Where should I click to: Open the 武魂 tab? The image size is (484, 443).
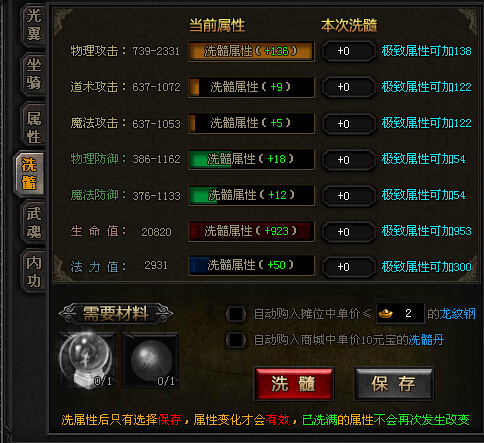[33, 223]
